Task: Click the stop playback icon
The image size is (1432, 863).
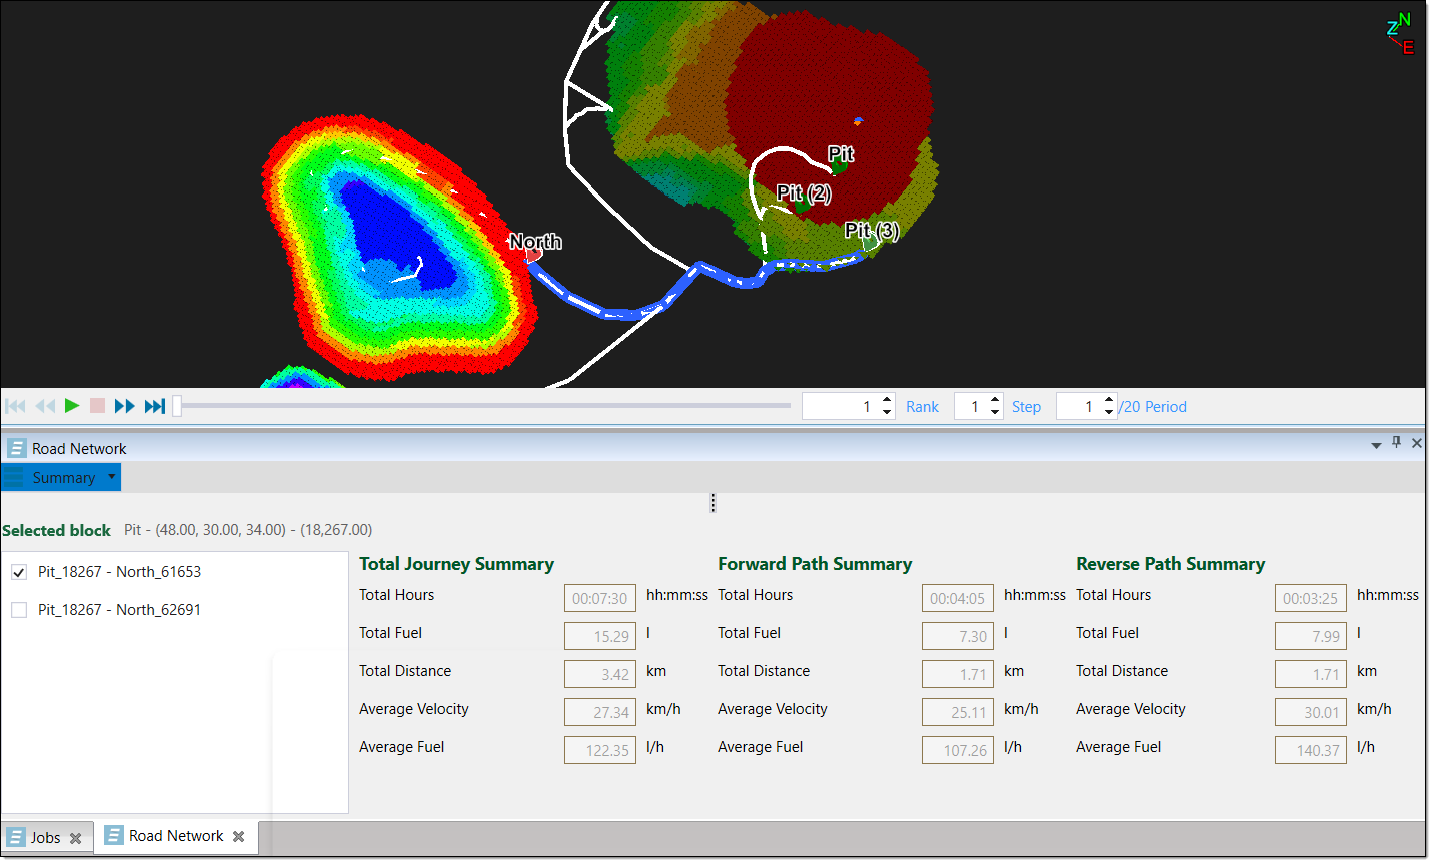Action: (97, 406)
